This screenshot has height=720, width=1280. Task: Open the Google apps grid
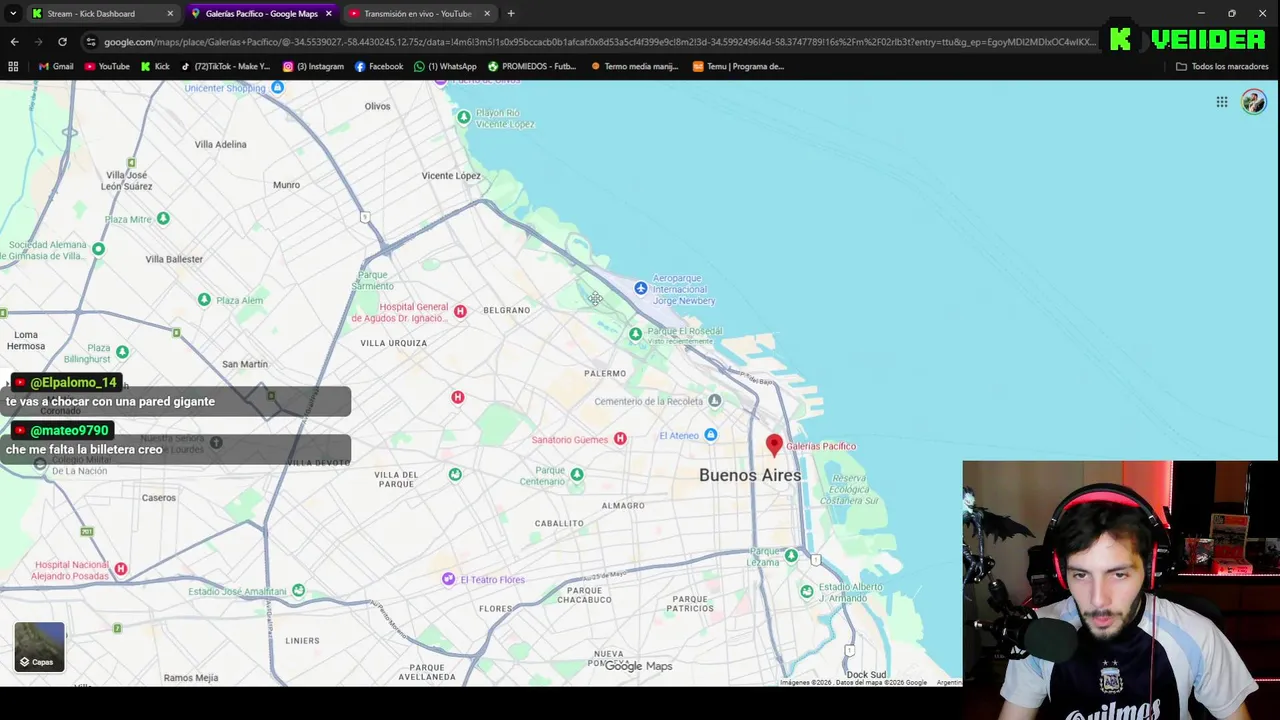(x=1222, y=102)
